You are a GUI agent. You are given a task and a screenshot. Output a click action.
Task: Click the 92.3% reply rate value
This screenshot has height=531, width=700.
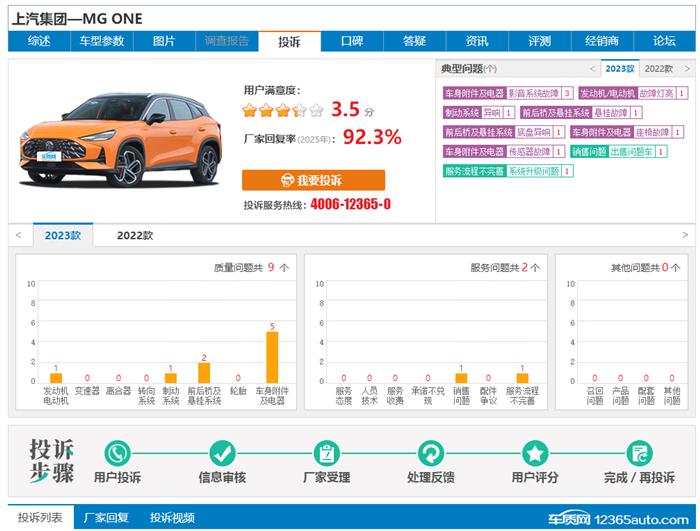pyautogui.click(x=372, y=137)
